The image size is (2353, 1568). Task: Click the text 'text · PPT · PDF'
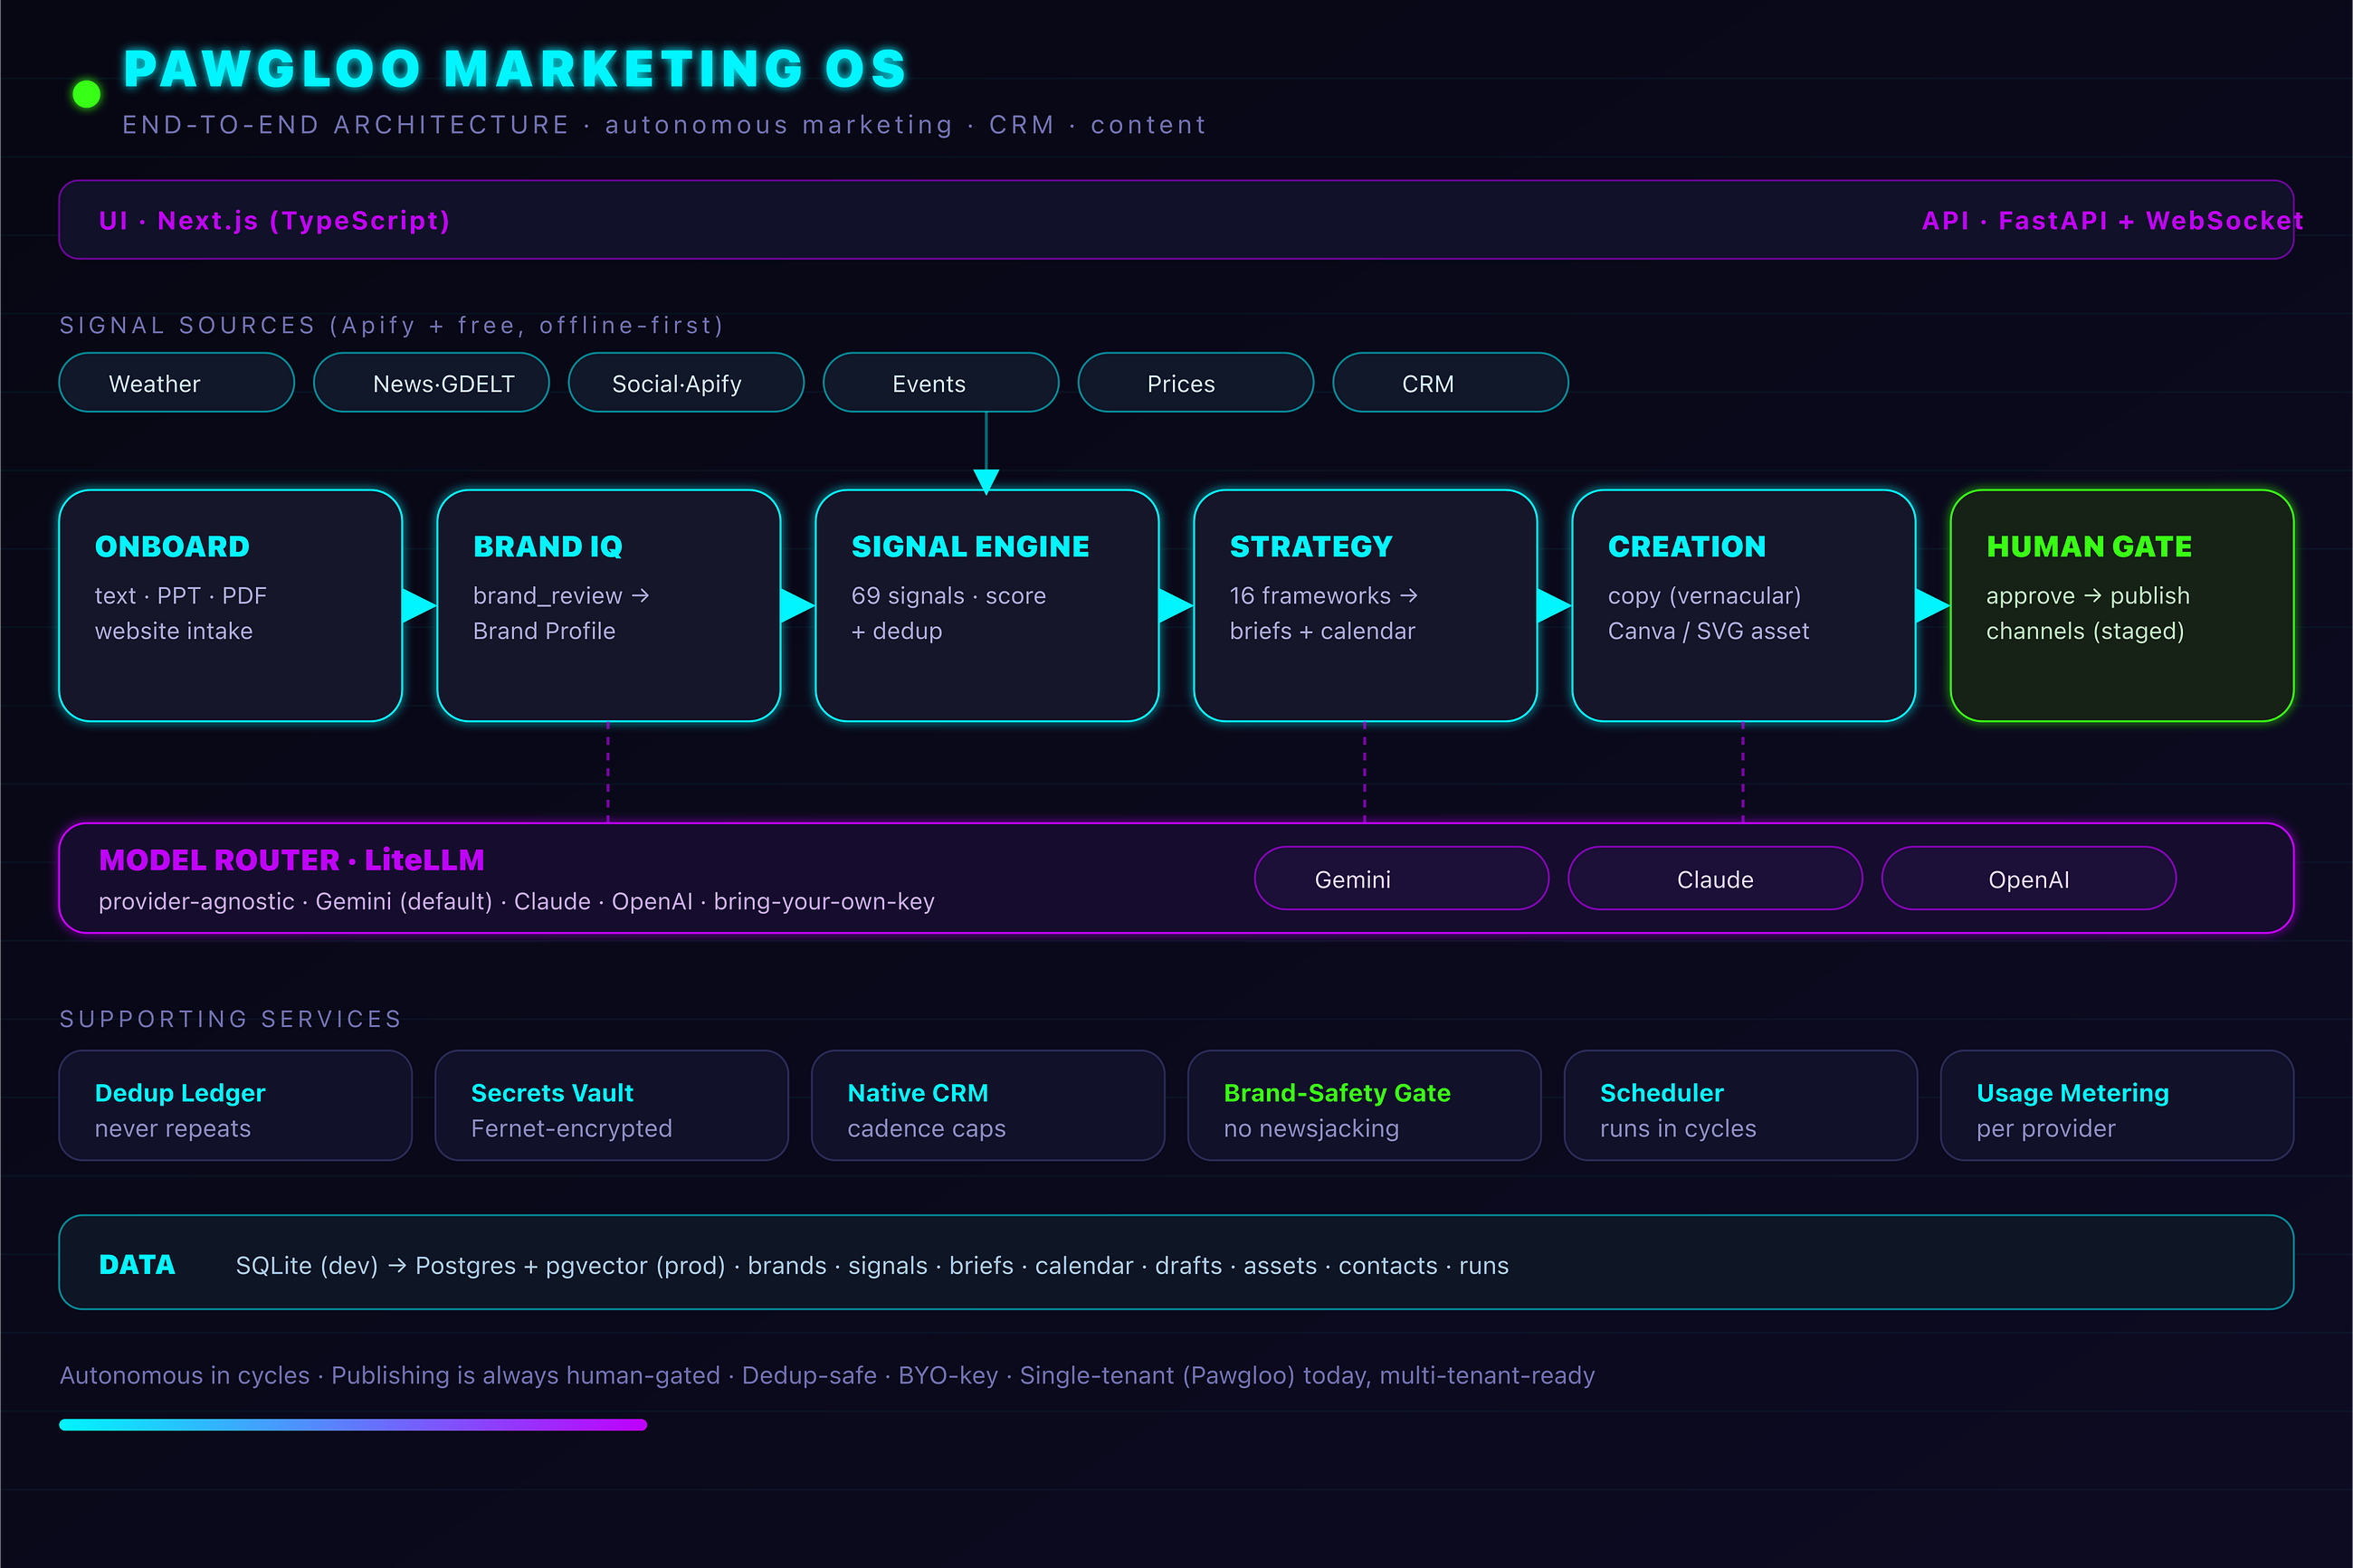point(181,596)
